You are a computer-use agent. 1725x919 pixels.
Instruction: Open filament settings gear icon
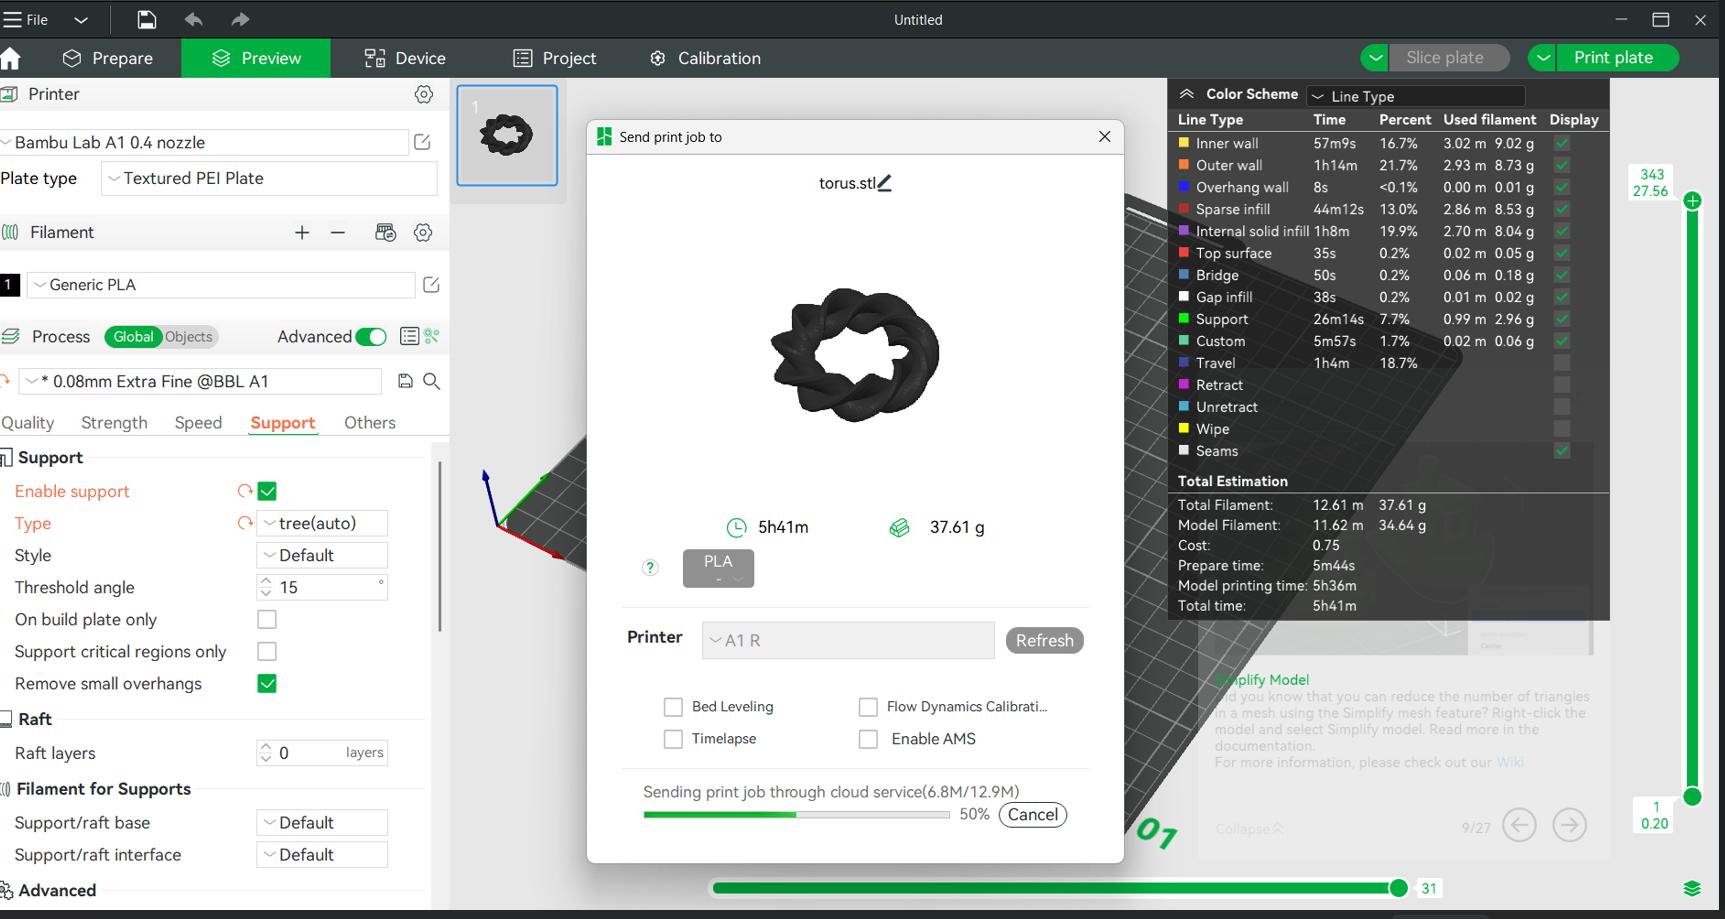tap(423, 232)
